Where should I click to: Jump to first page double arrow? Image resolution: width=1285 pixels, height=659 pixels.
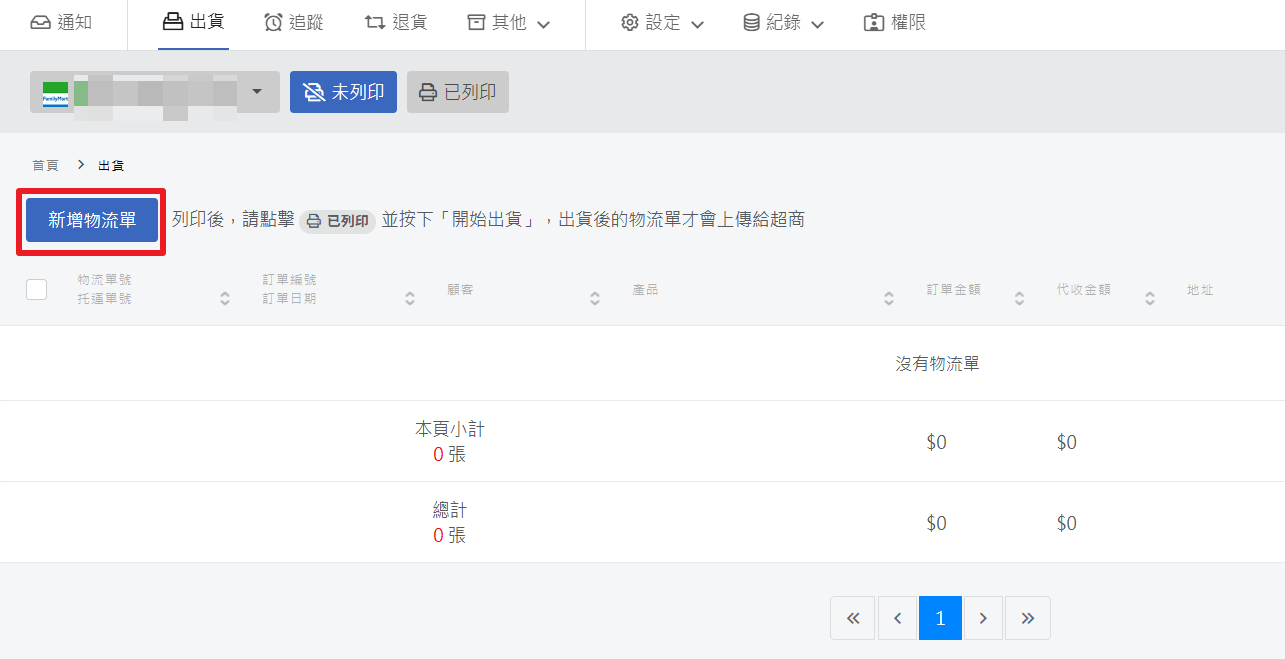coord(852,618)
